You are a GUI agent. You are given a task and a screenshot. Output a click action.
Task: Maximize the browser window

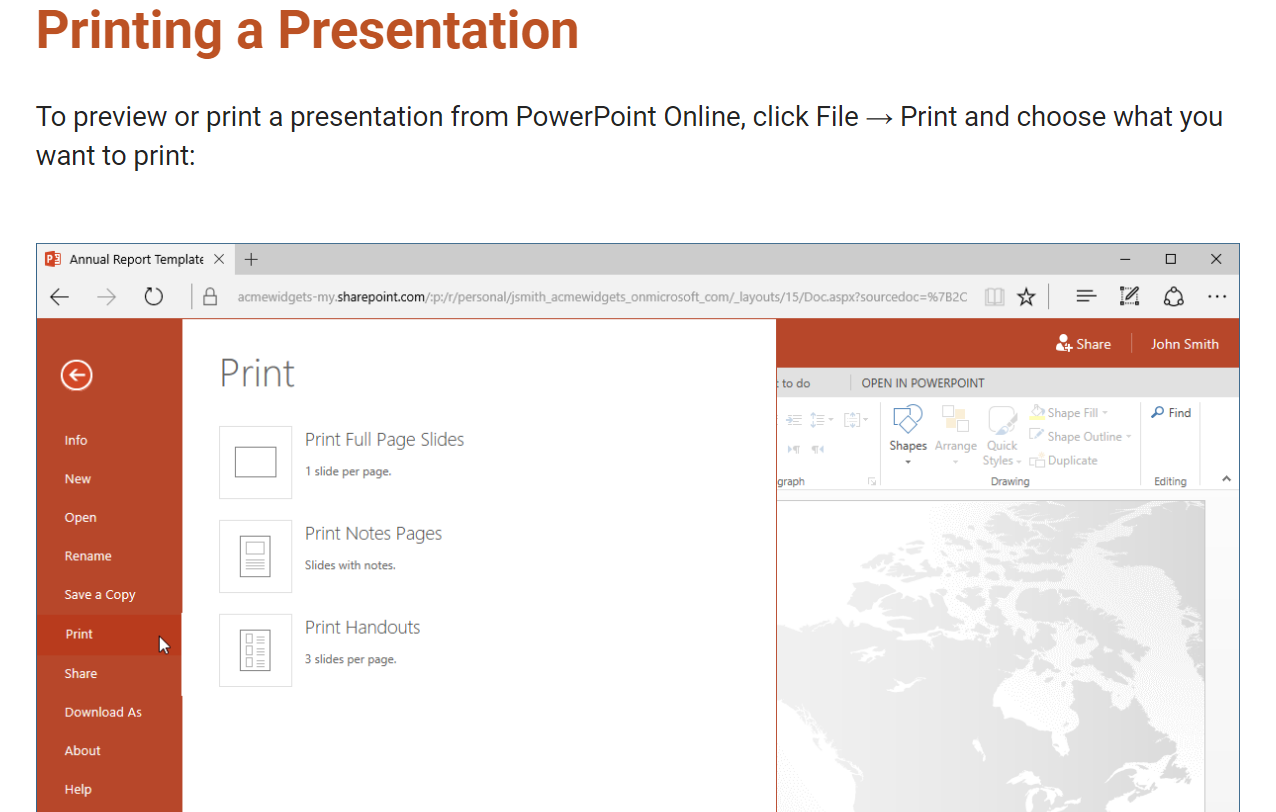coord(1171,259)
